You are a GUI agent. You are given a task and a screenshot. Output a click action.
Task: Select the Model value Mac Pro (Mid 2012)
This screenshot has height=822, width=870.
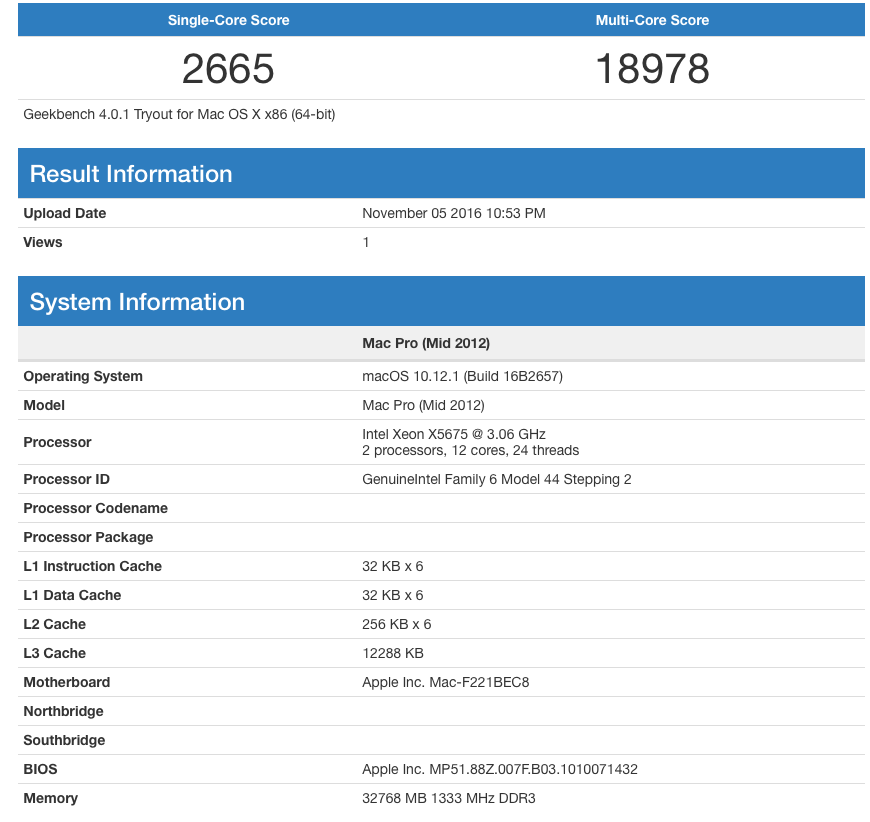[x=423, y=405]
